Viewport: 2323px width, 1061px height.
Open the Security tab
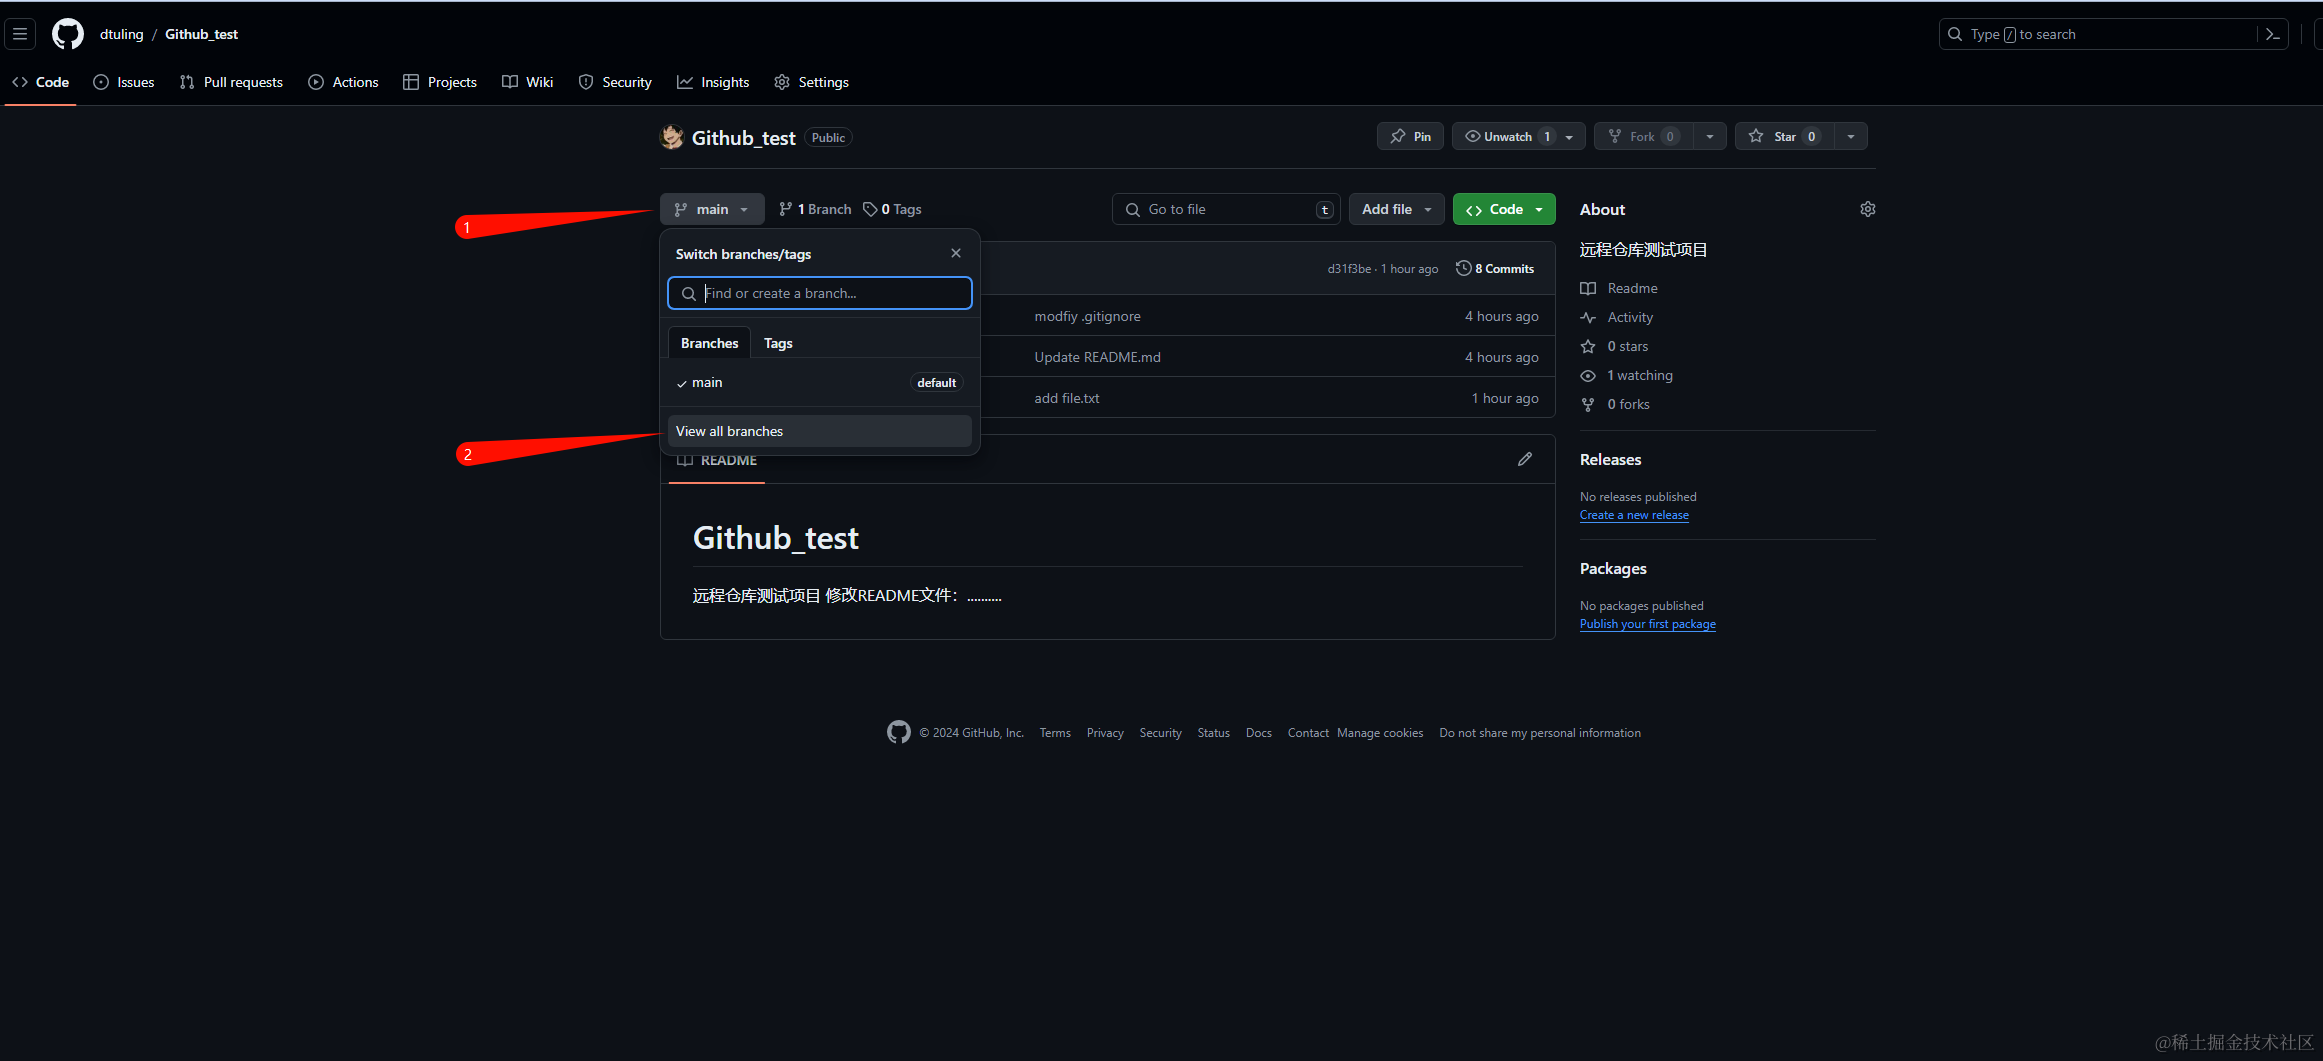tap(615, 82)
